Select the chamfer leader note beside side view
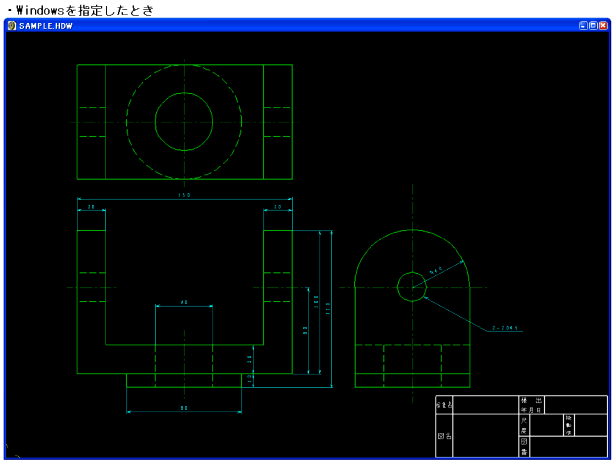This screenshot has height=463, width=613. tap(508, 327)
